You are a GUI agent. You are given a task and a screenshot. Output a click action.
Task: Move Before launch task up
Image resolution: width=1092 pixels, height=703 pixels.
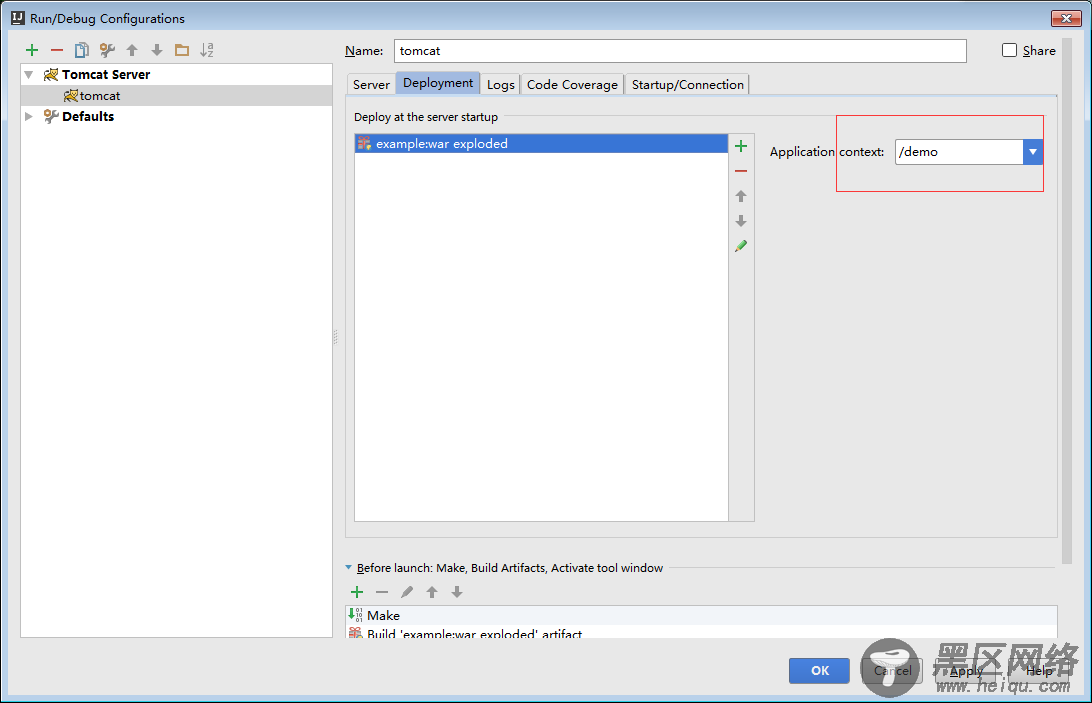click(x=432, y=592)
